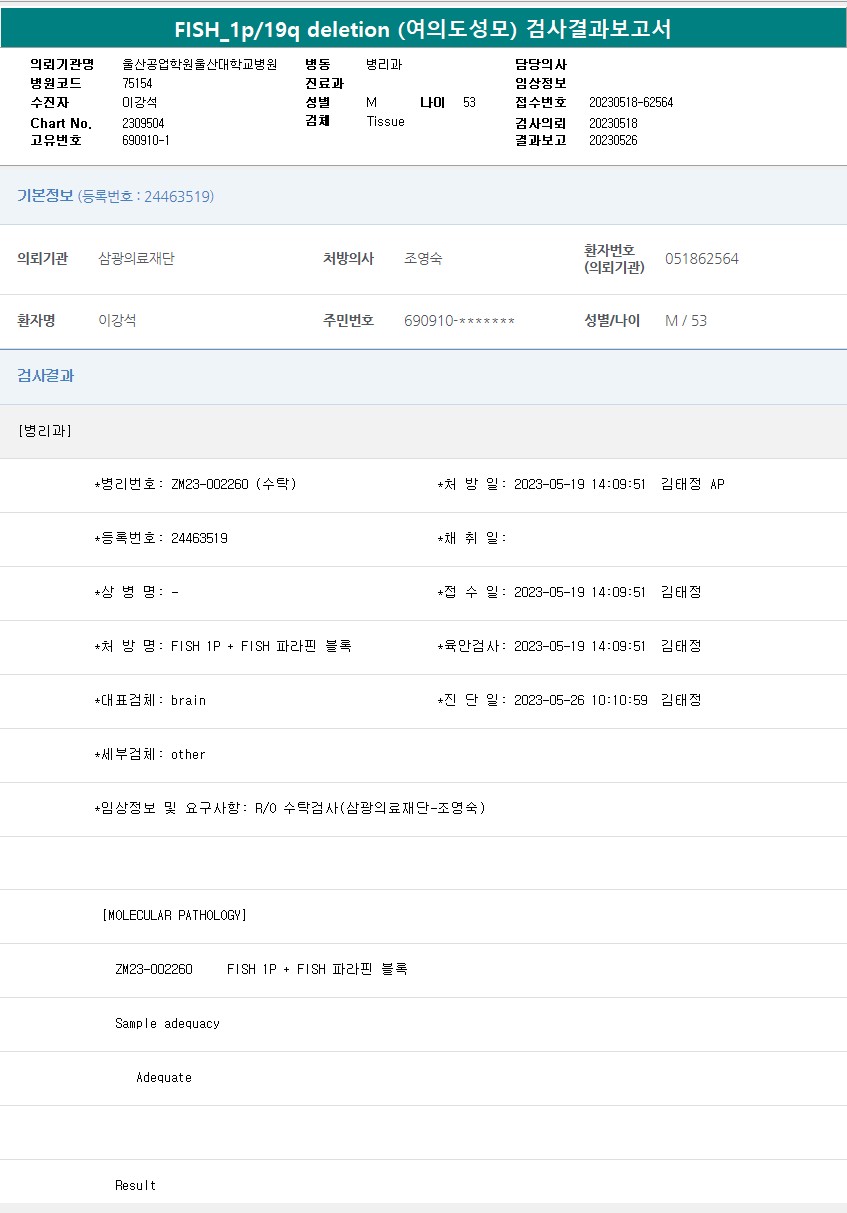Click the [MOLECULAR PATHOLOGY] heading
This screenshot has width=847, height=1213.
tap(174, 915)
